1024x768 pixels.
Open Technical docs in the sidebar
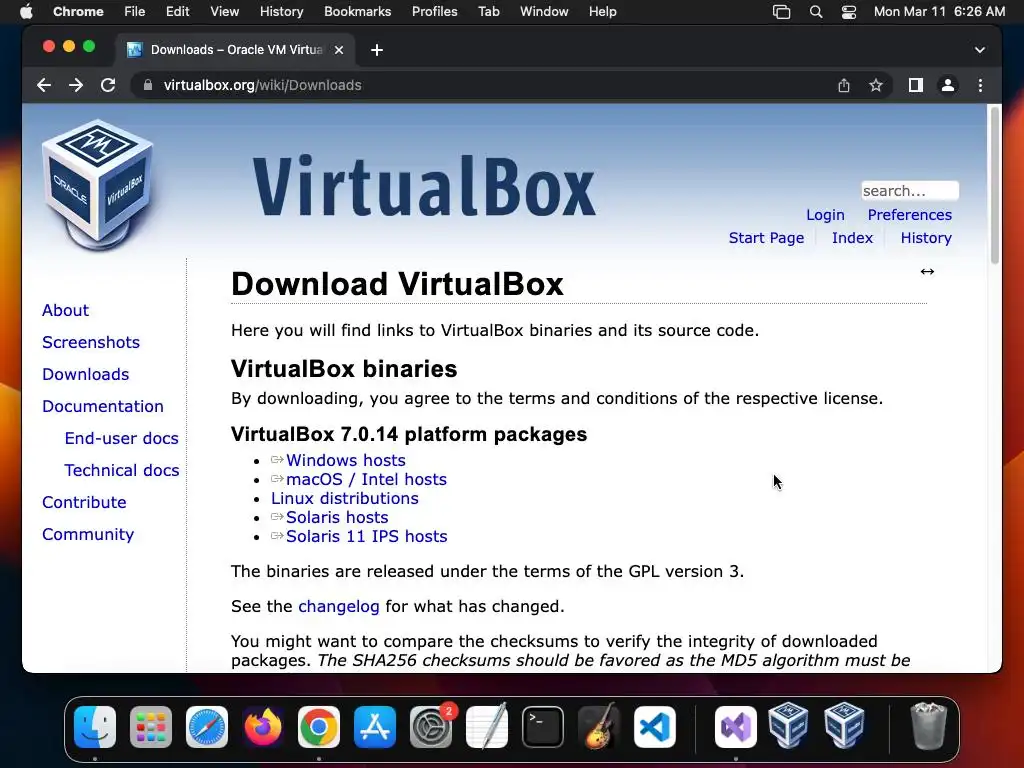121,470
